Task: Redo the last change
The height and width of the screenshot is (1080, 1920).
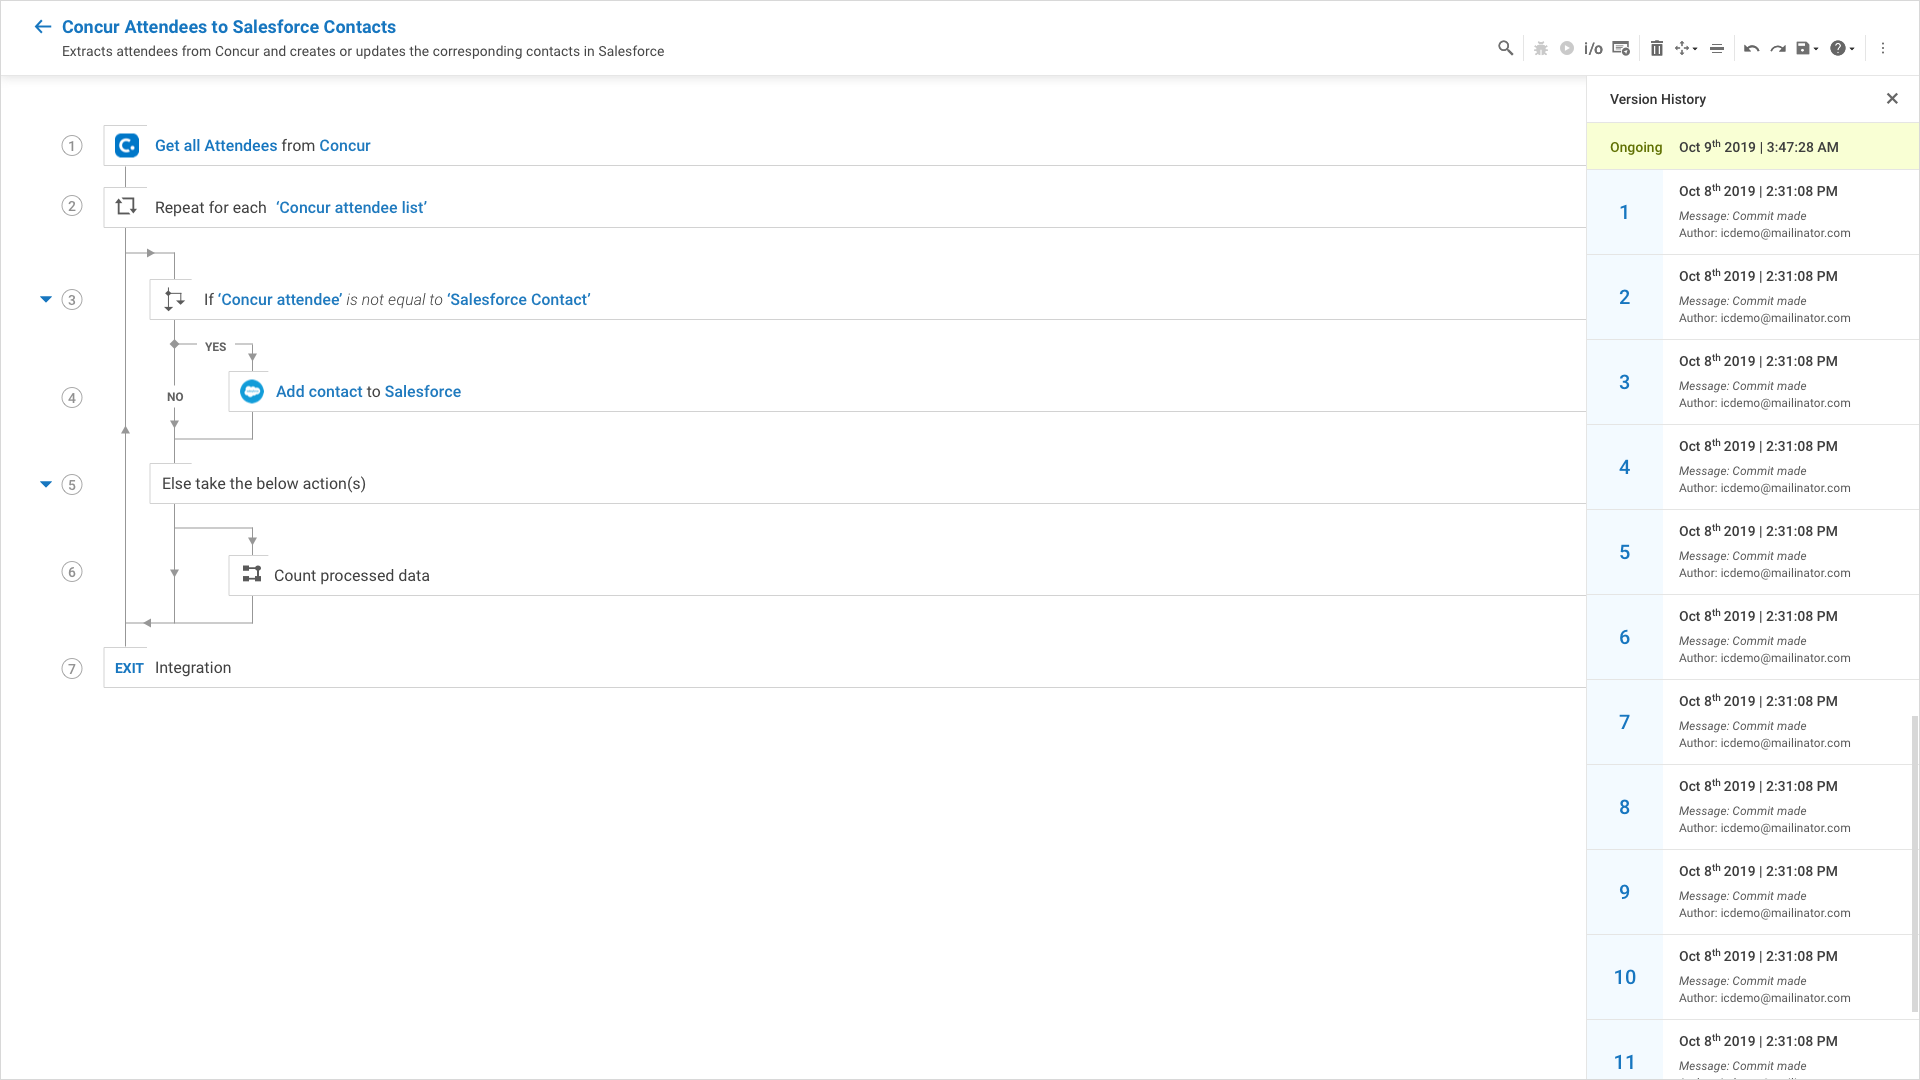Action: 1778,48
